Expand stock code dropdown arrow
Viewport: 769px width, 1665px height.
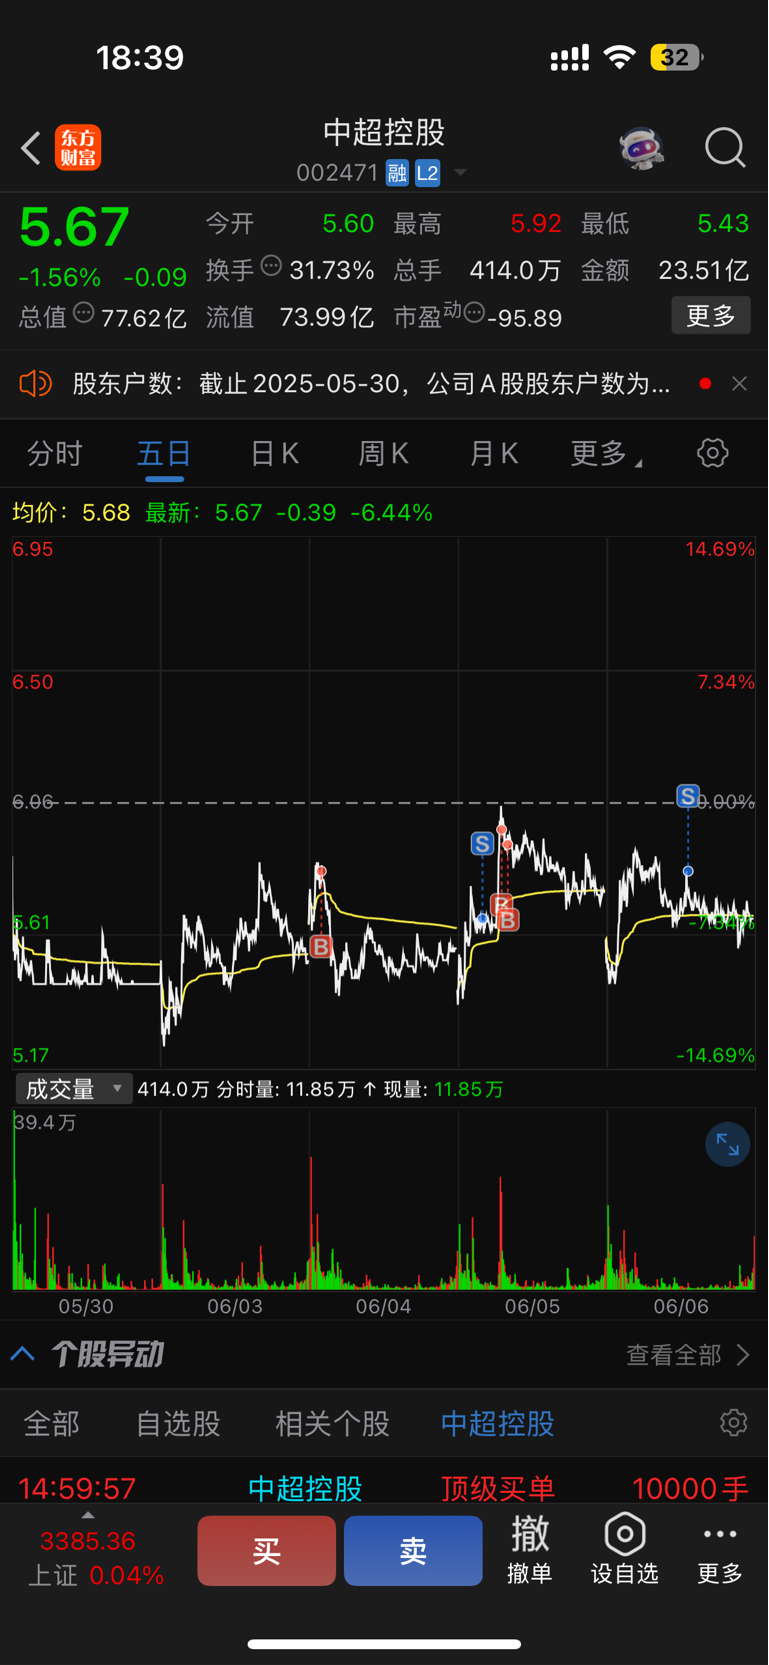pos(460,173)
